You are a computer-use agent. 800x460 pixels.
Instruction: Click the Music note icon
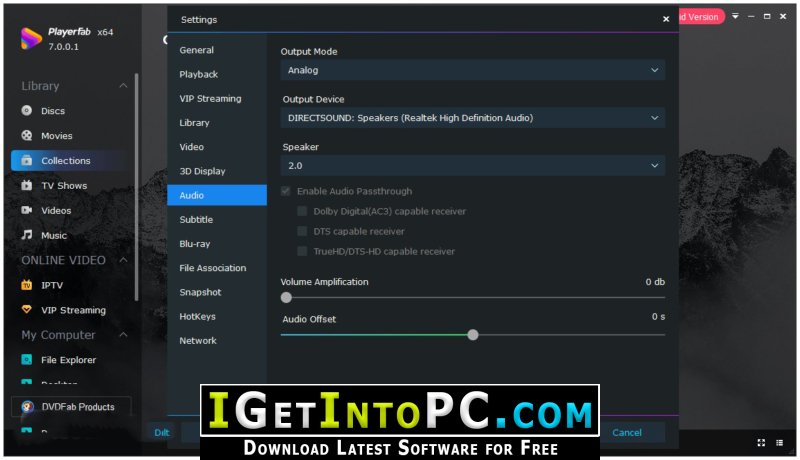pos(27,236)
